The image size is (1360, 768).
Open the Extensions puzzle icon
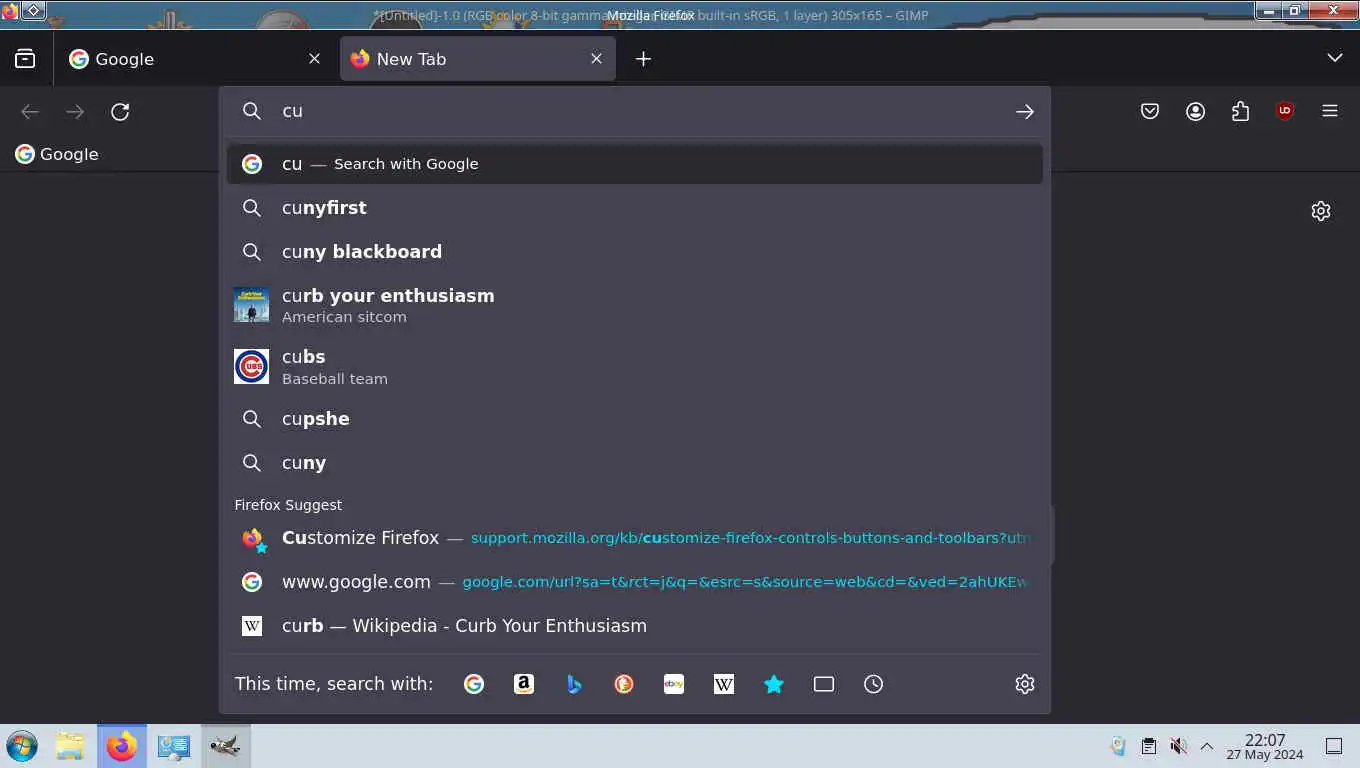click(1240, 112)
